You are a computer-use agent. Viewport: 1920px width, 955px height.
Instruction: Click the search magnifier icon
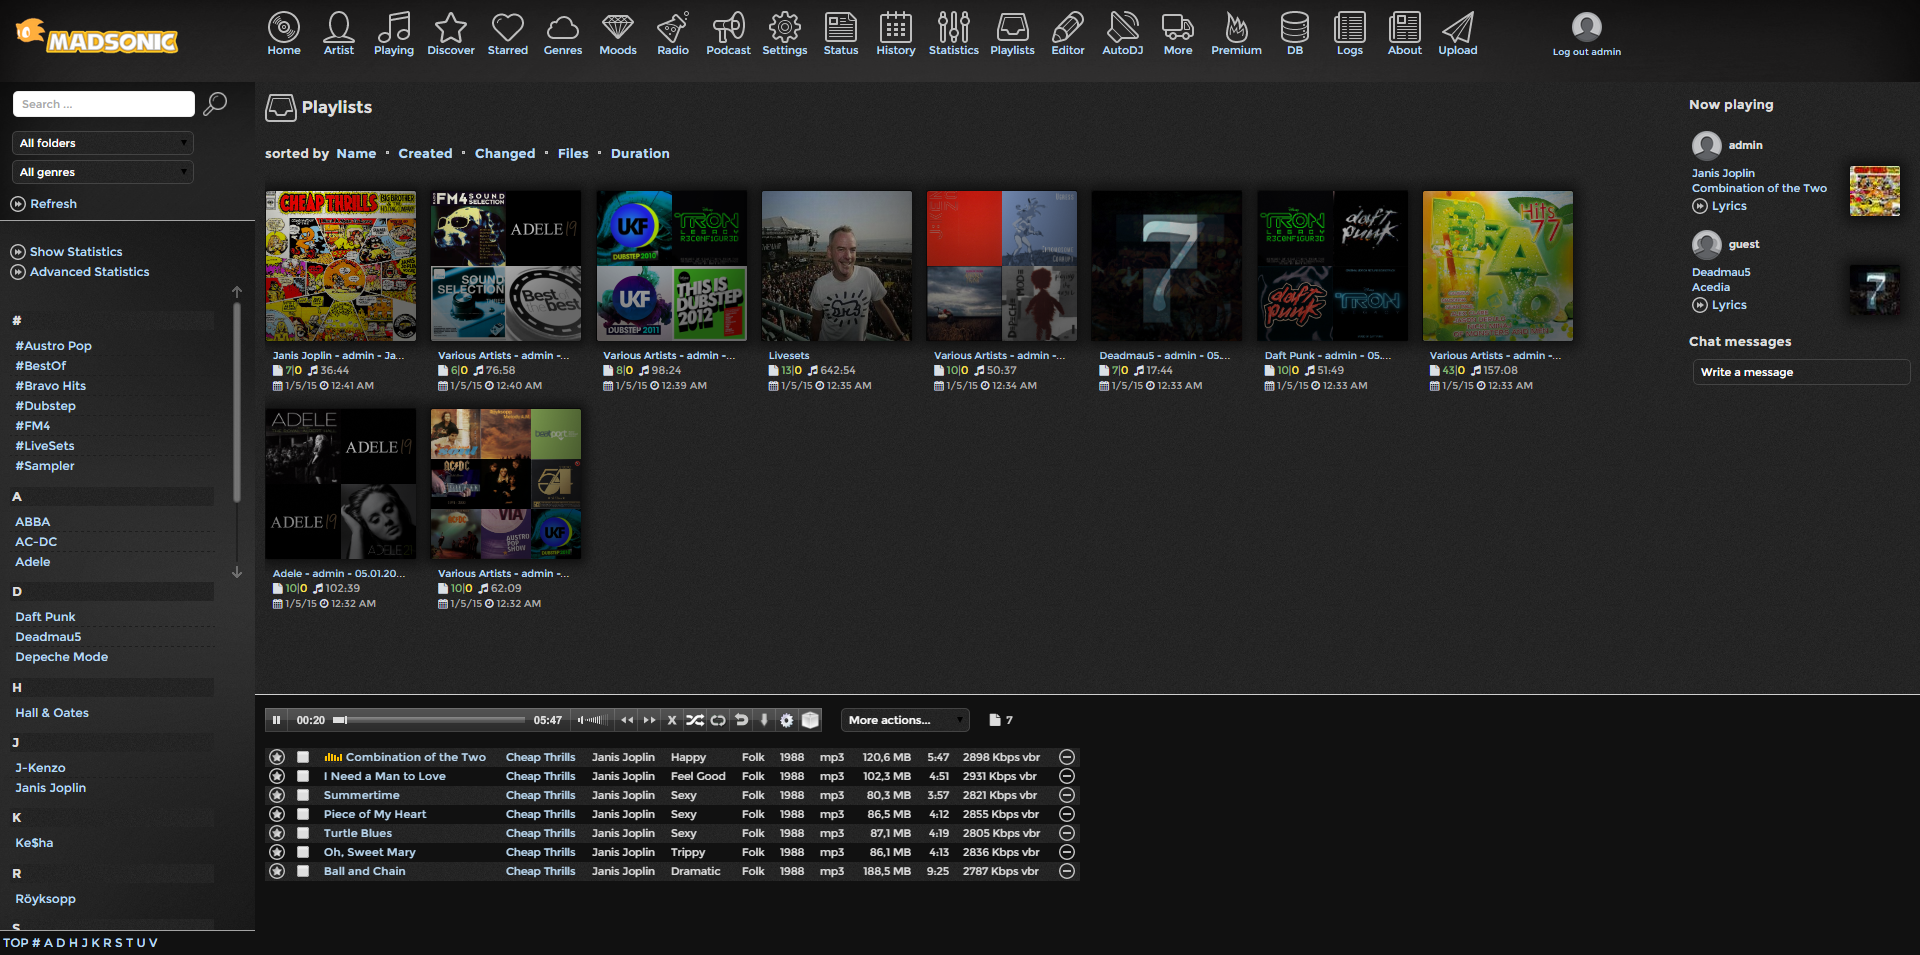point(215,104)
